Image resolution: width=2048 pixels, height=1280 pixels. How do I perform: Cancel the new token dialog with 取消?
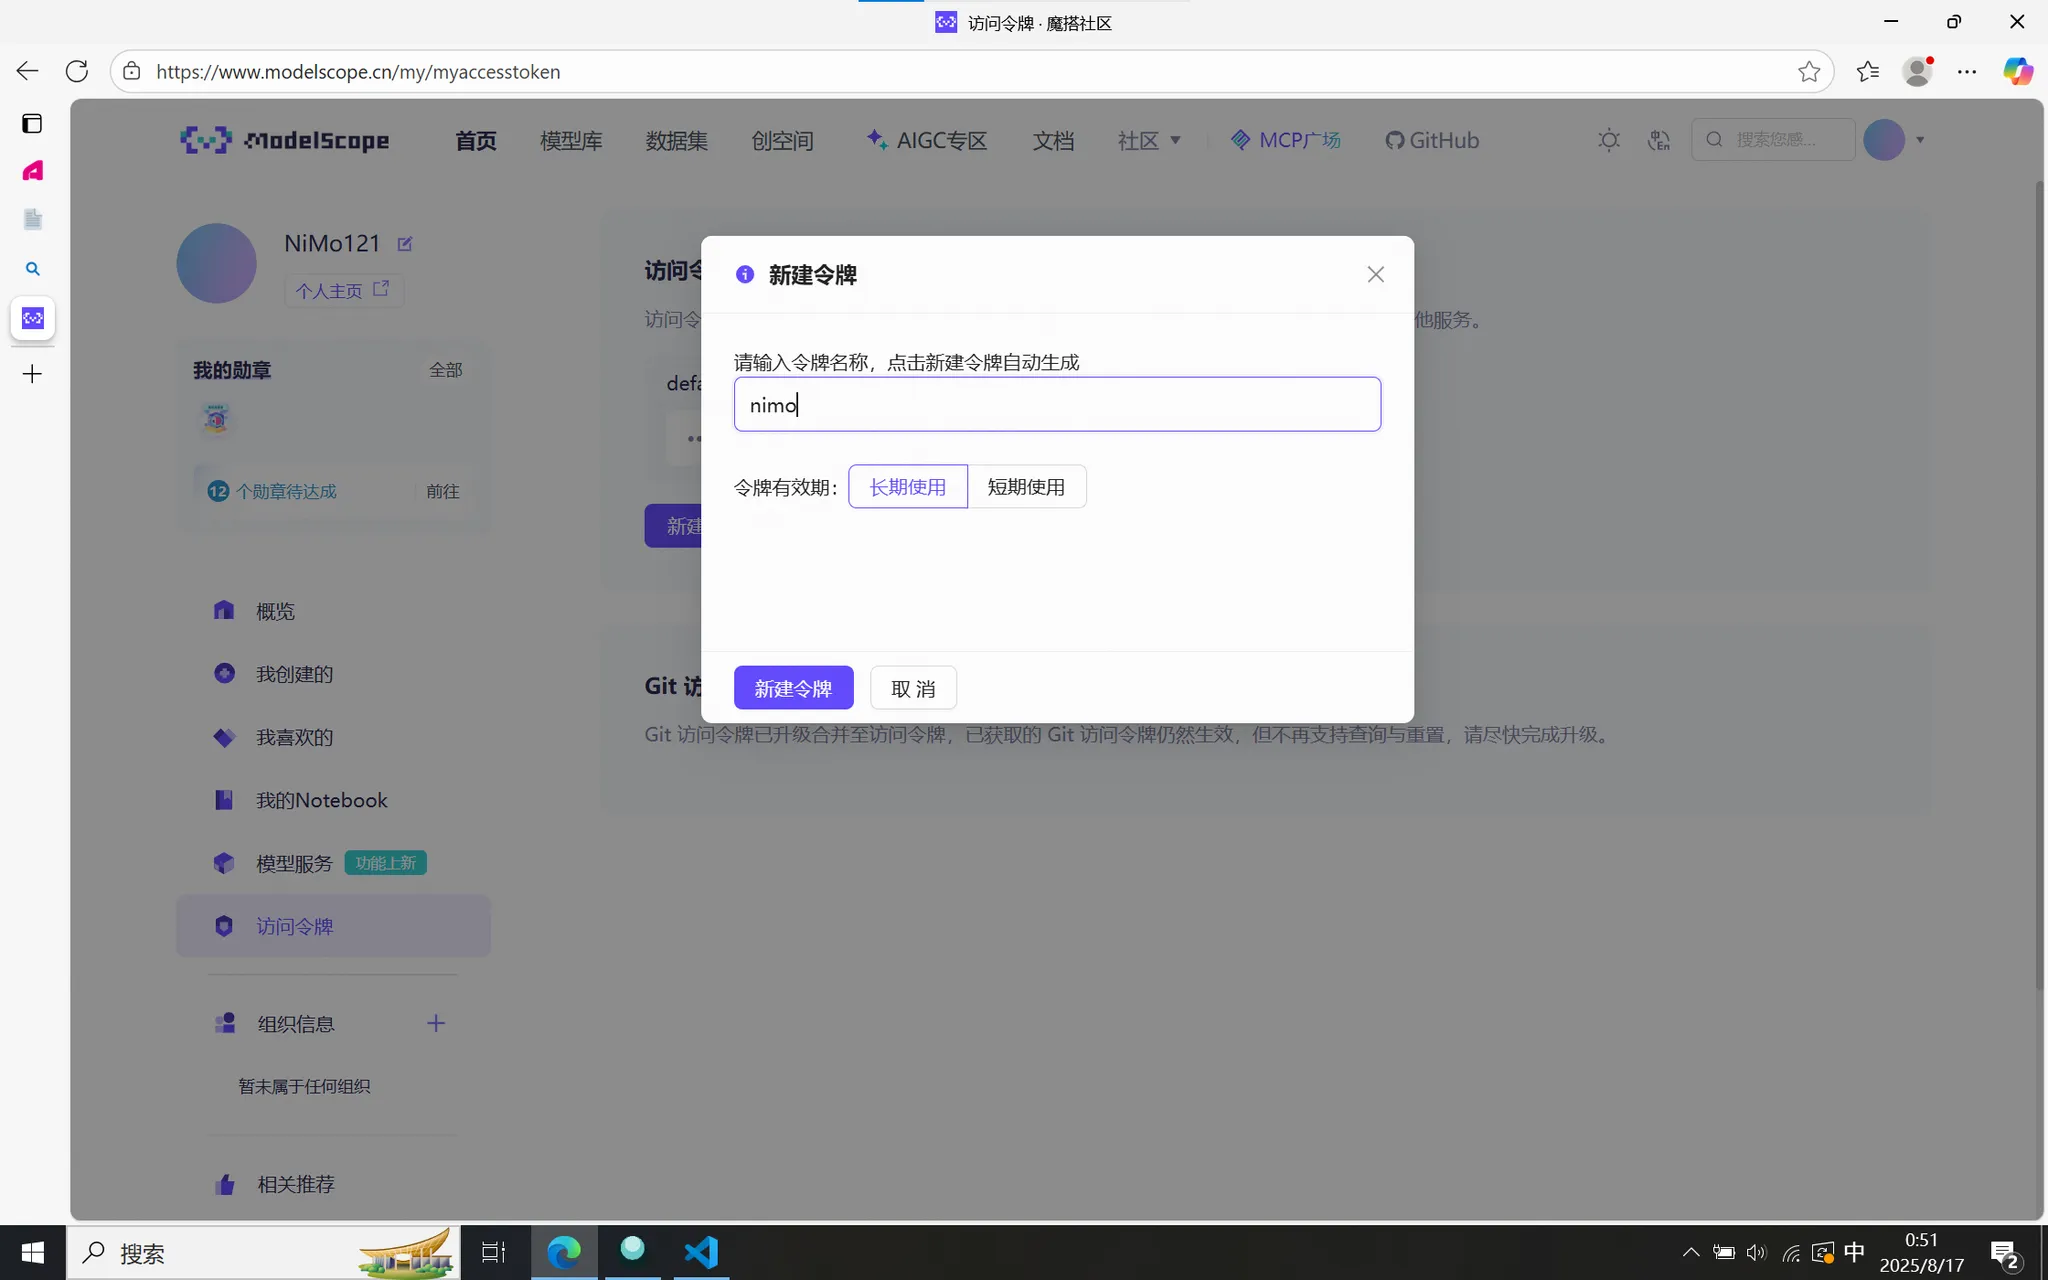tap(912, 687)
